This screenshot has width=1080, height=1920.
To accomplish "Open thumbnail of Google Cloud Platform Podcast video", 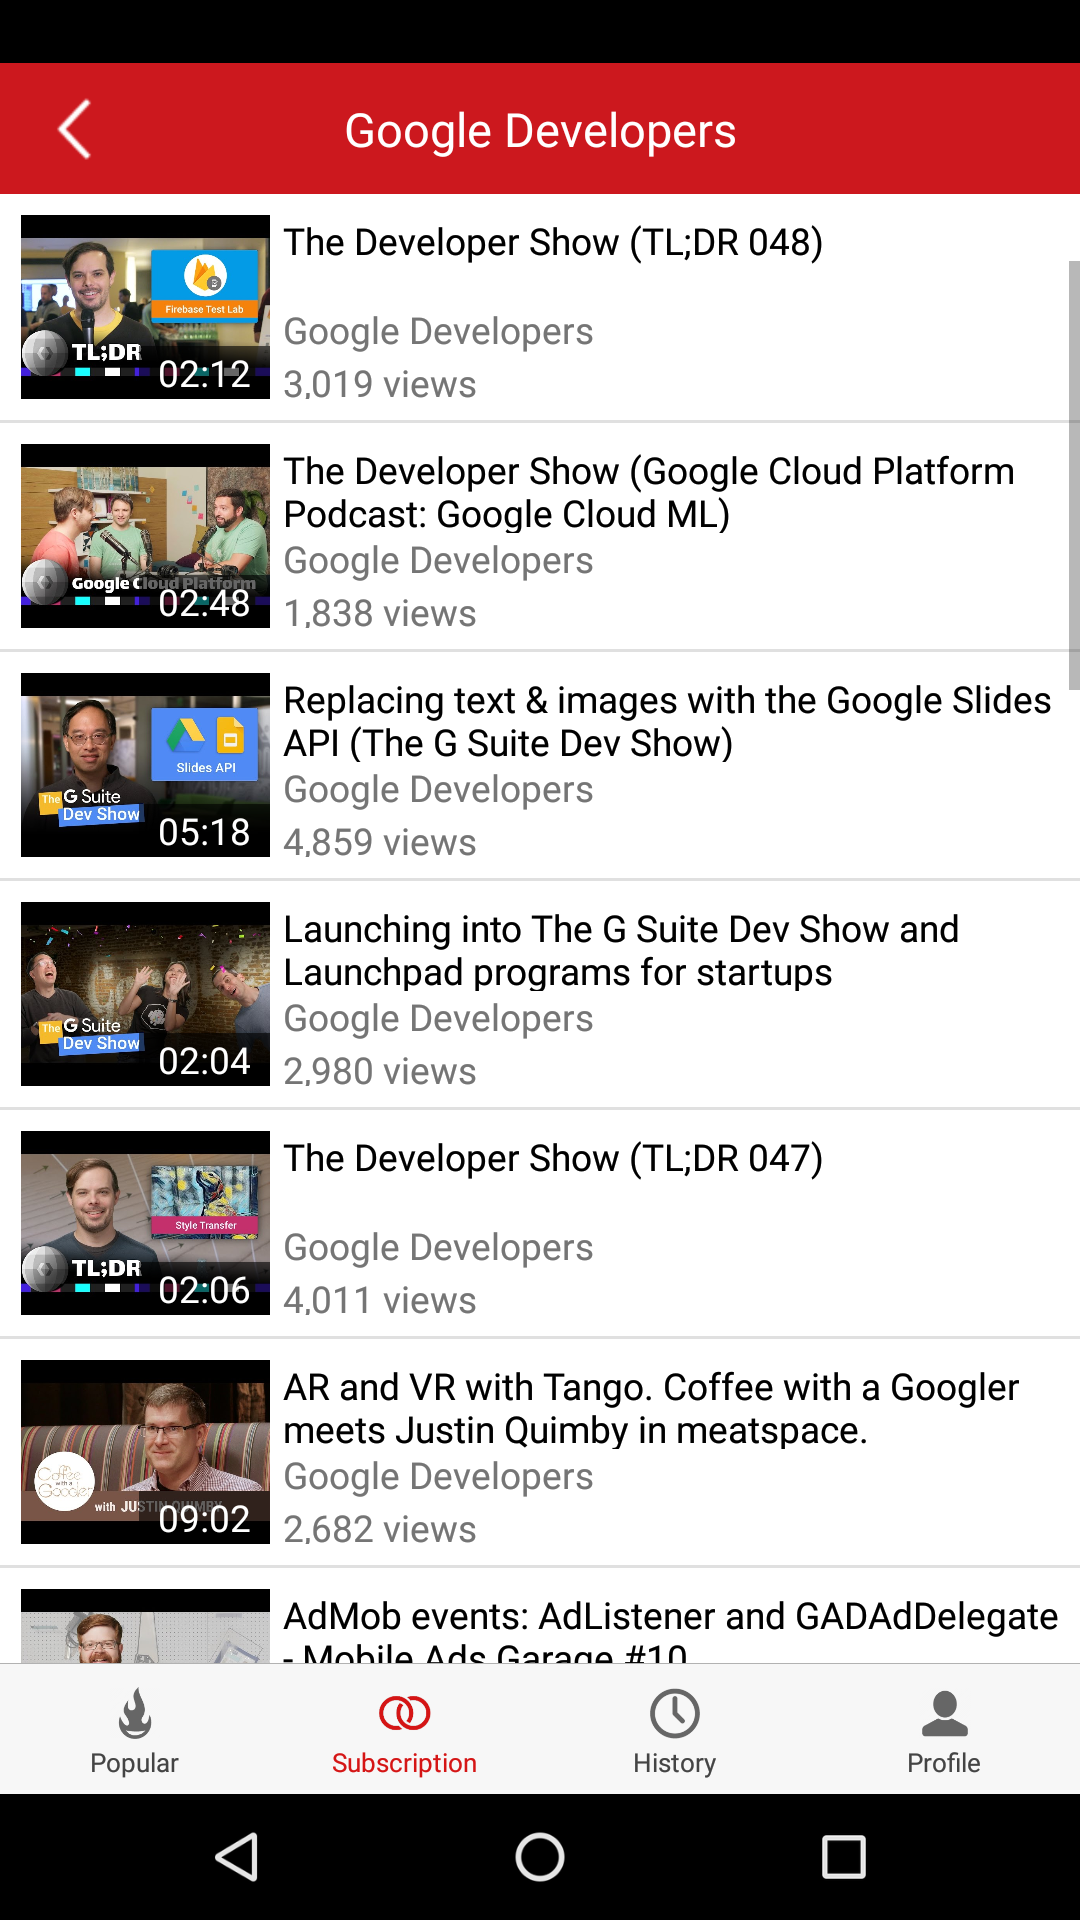I will click(x=145, y=536).
